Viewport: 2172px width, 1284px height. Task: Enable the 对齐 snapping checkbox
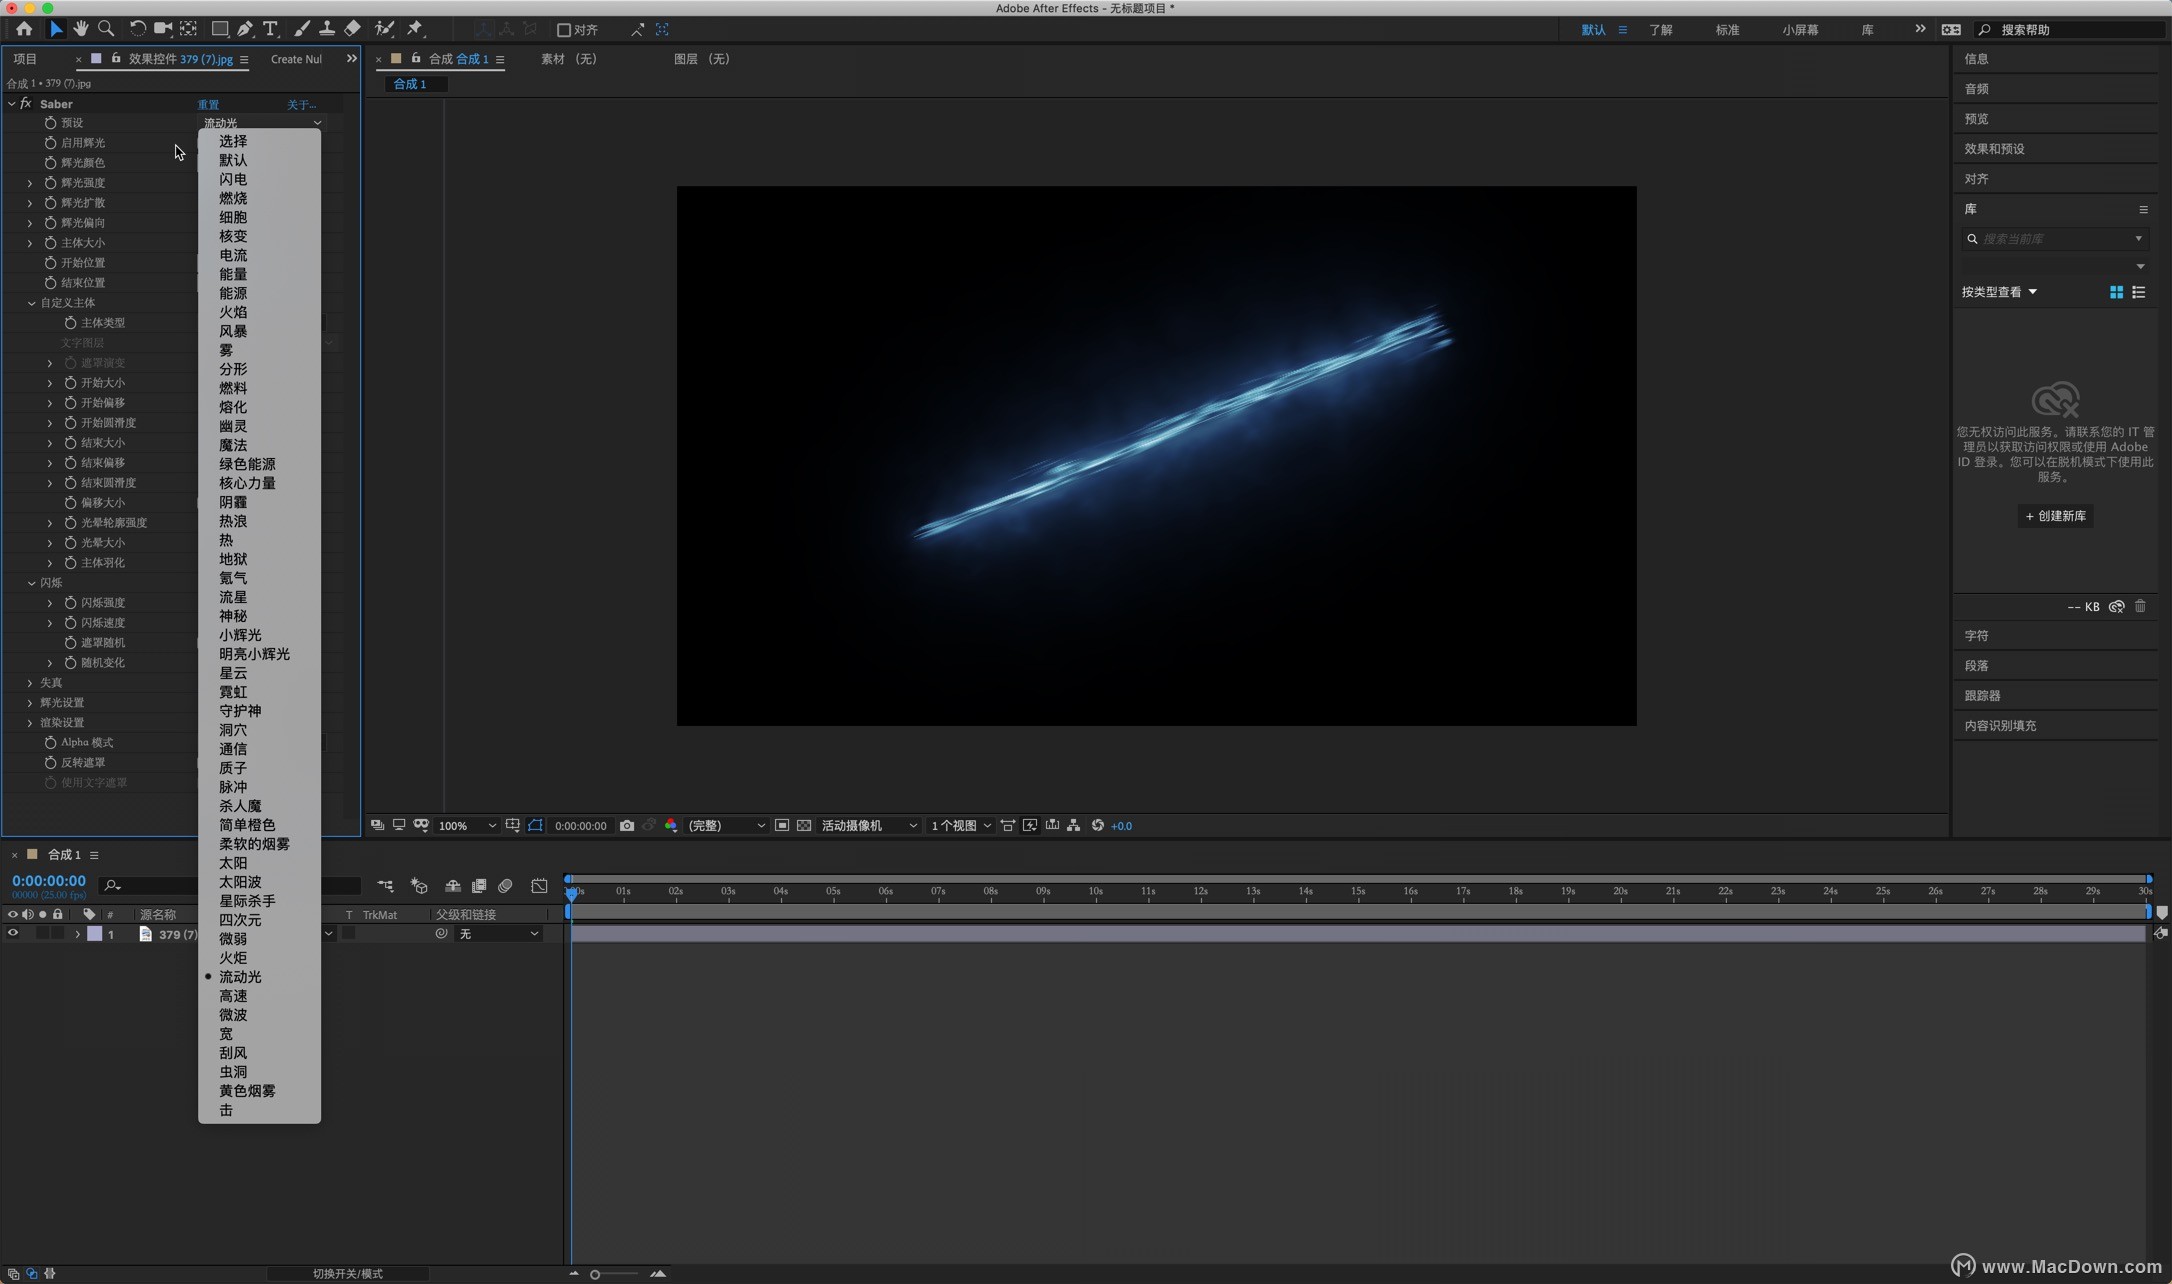(564, 30)
